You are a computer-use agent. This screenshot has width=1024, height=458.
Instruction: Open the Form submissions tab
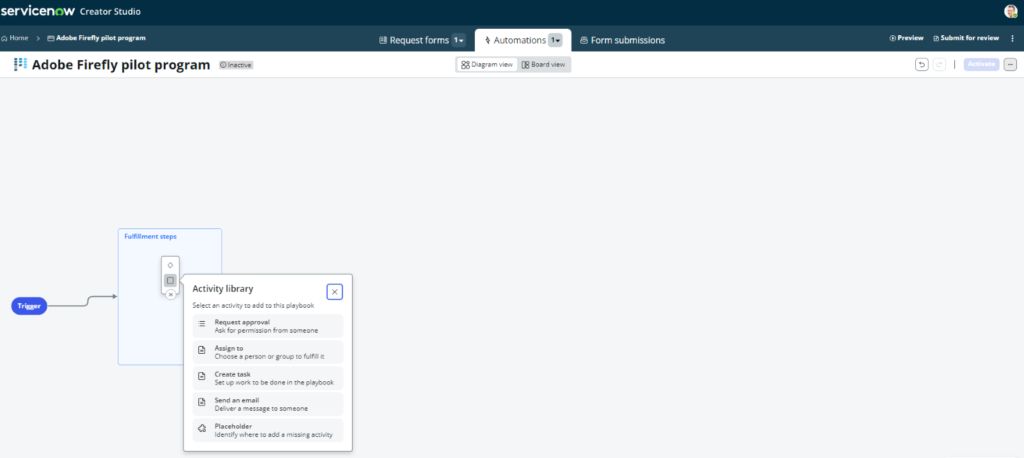[x=622, y=40]
